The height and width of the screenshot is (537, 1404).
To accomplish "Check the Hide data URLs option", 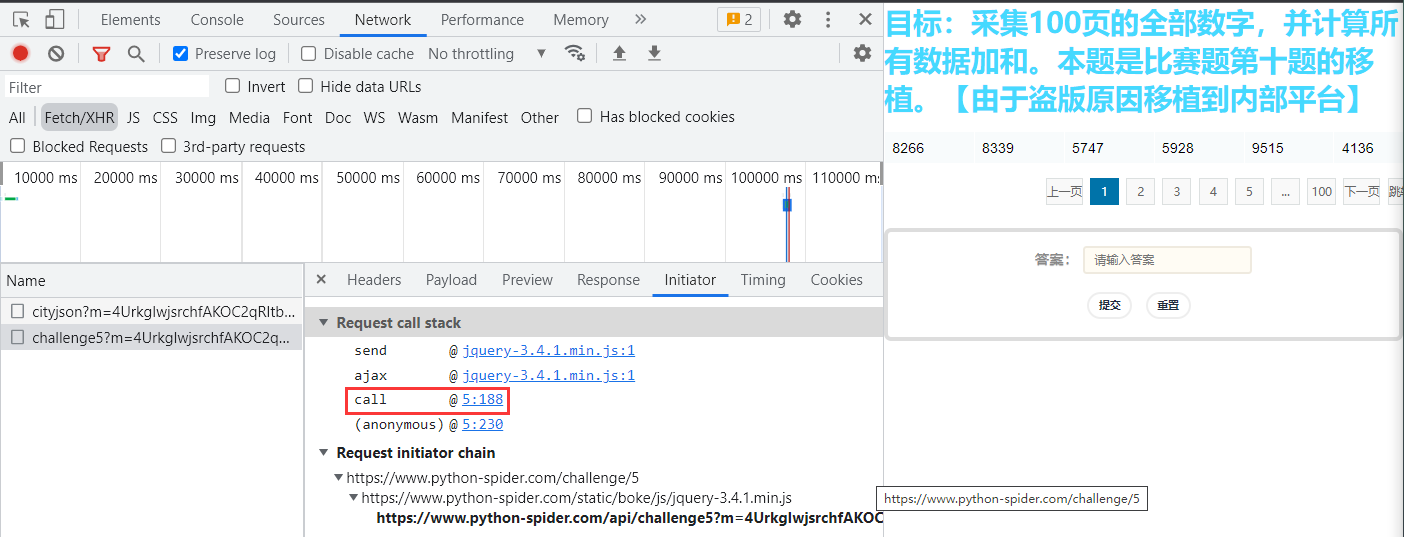I will [x=306, y=86].
